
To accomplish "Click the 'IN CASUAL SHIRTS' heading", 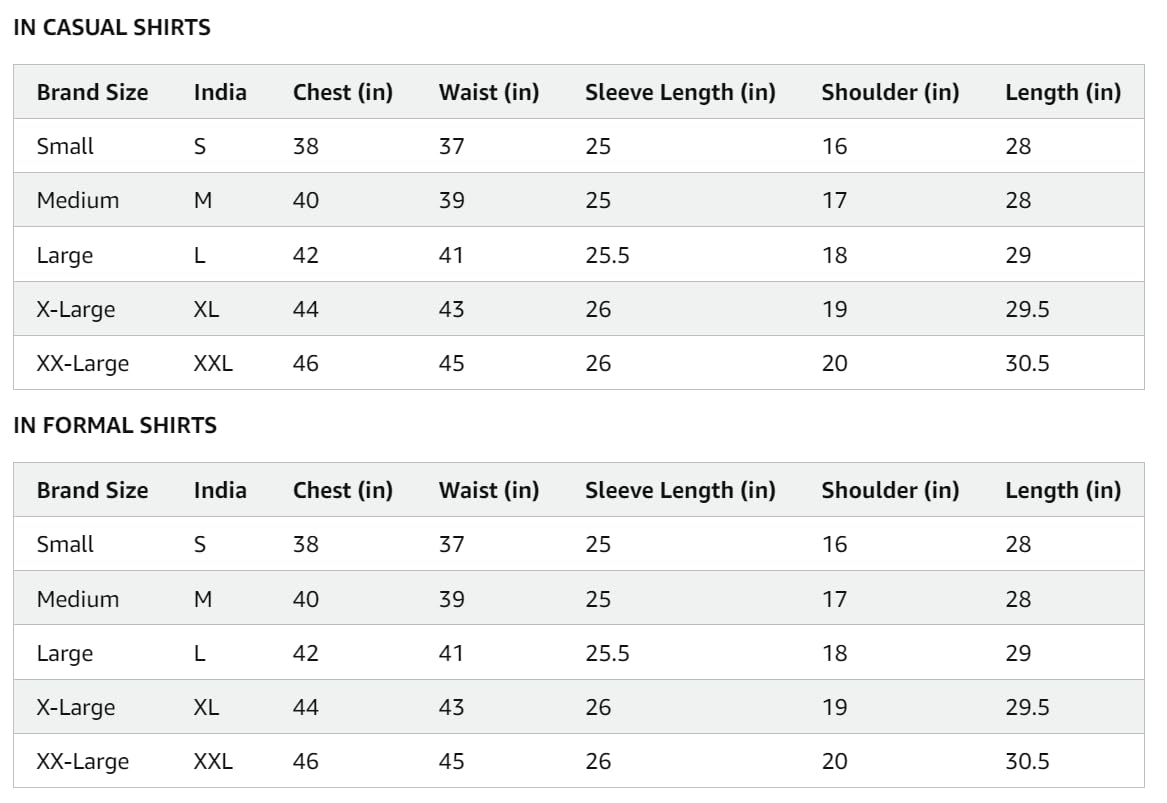I will tap(112, 28).
